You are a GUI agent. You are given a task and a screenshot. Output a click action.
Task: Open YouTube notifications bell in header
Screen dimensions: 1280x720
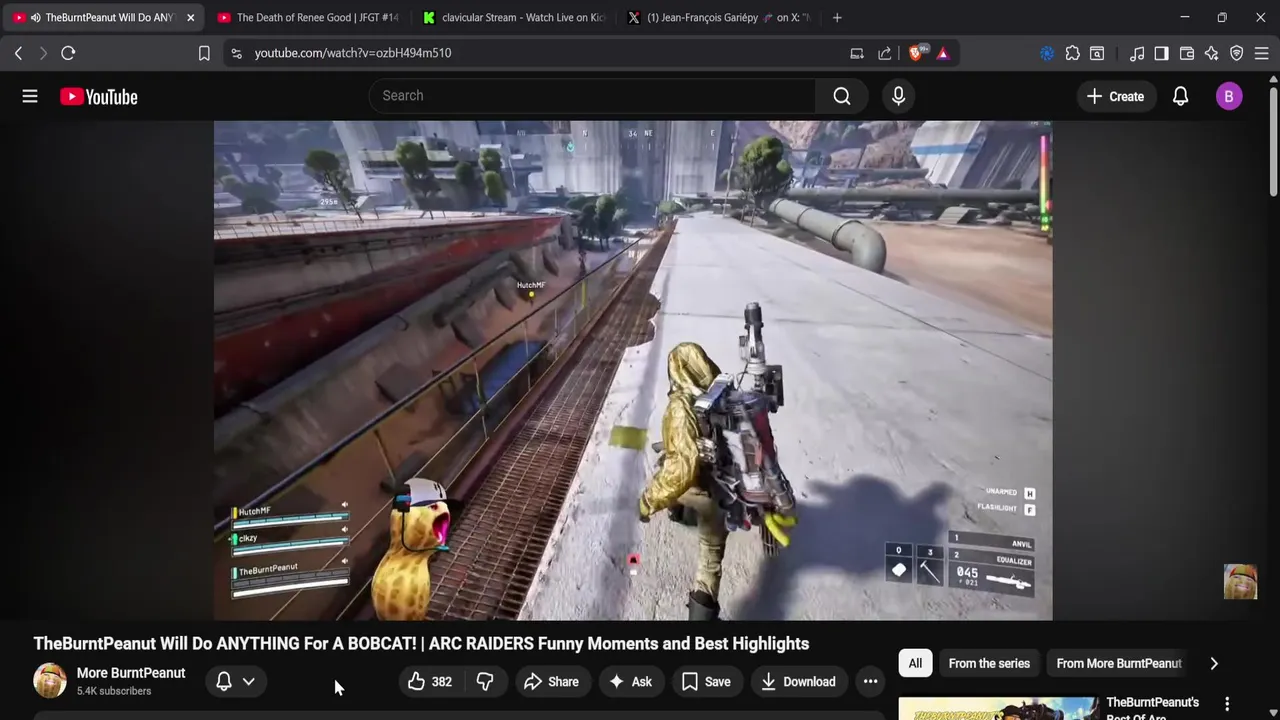(x=1181, y=96)
